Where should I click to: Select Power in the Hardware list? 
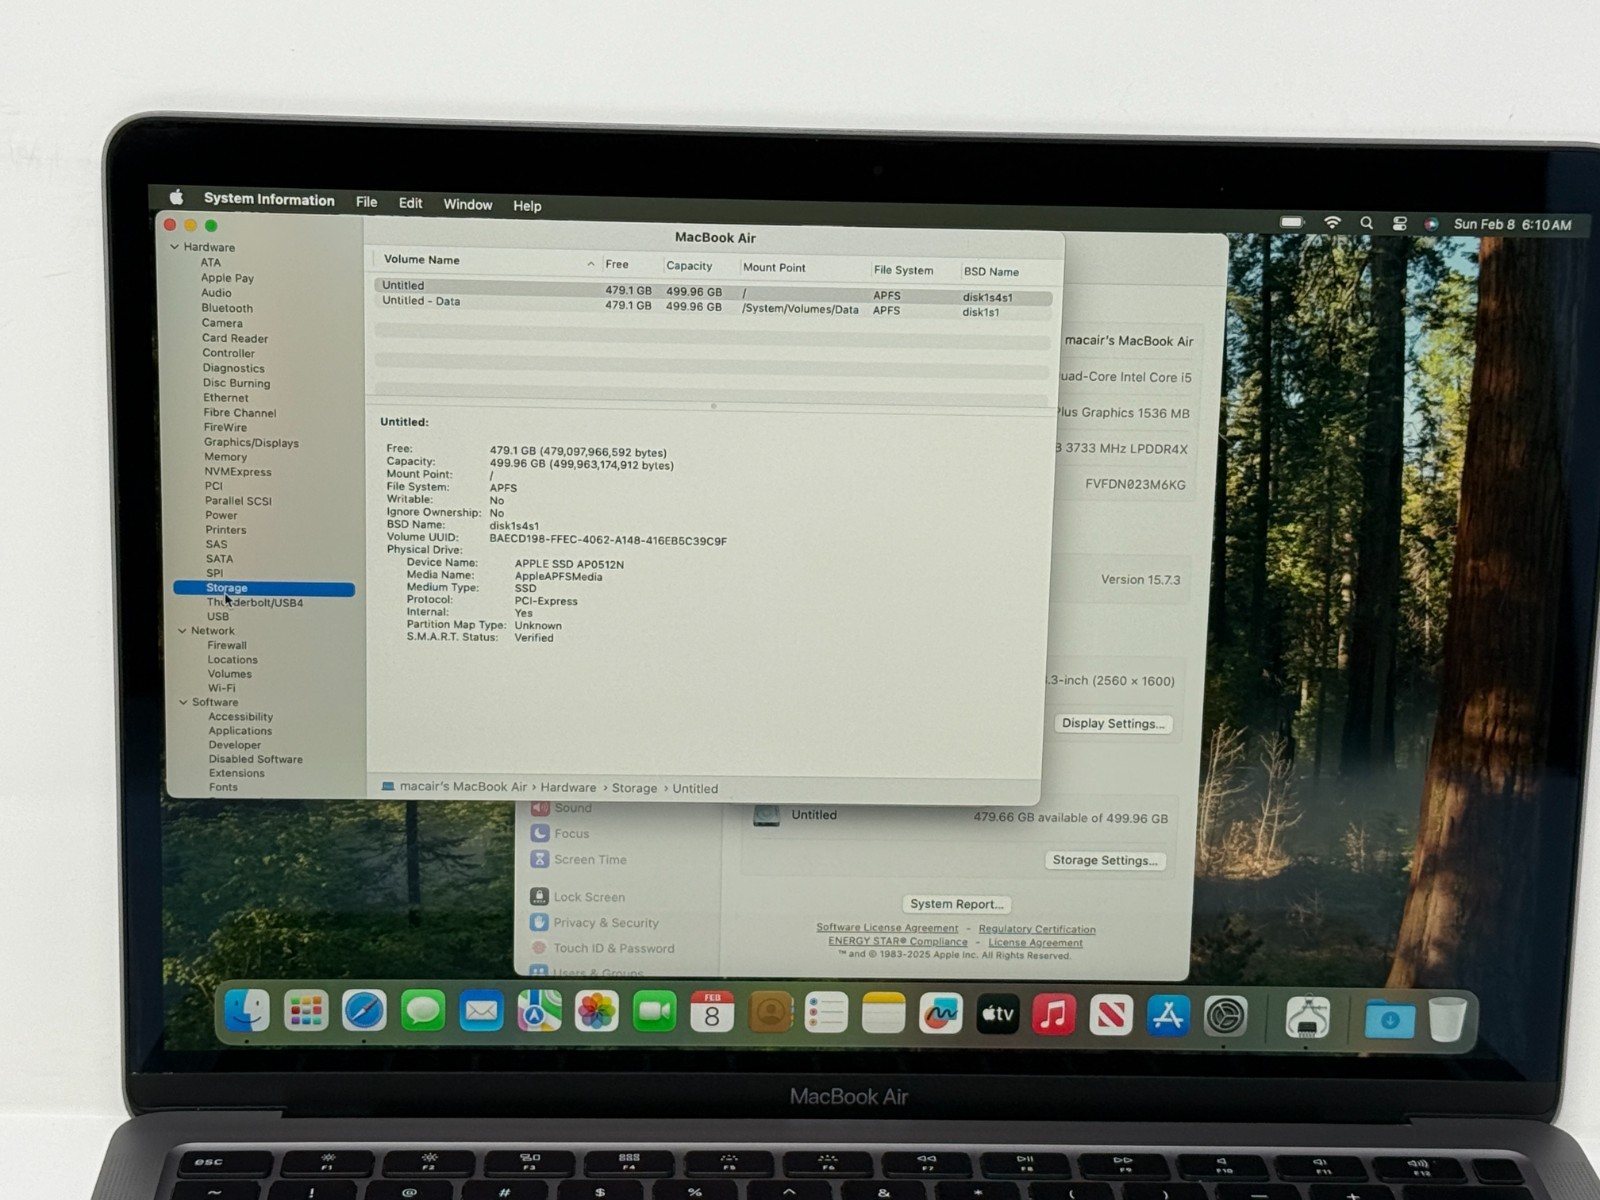tap(221, 516)
